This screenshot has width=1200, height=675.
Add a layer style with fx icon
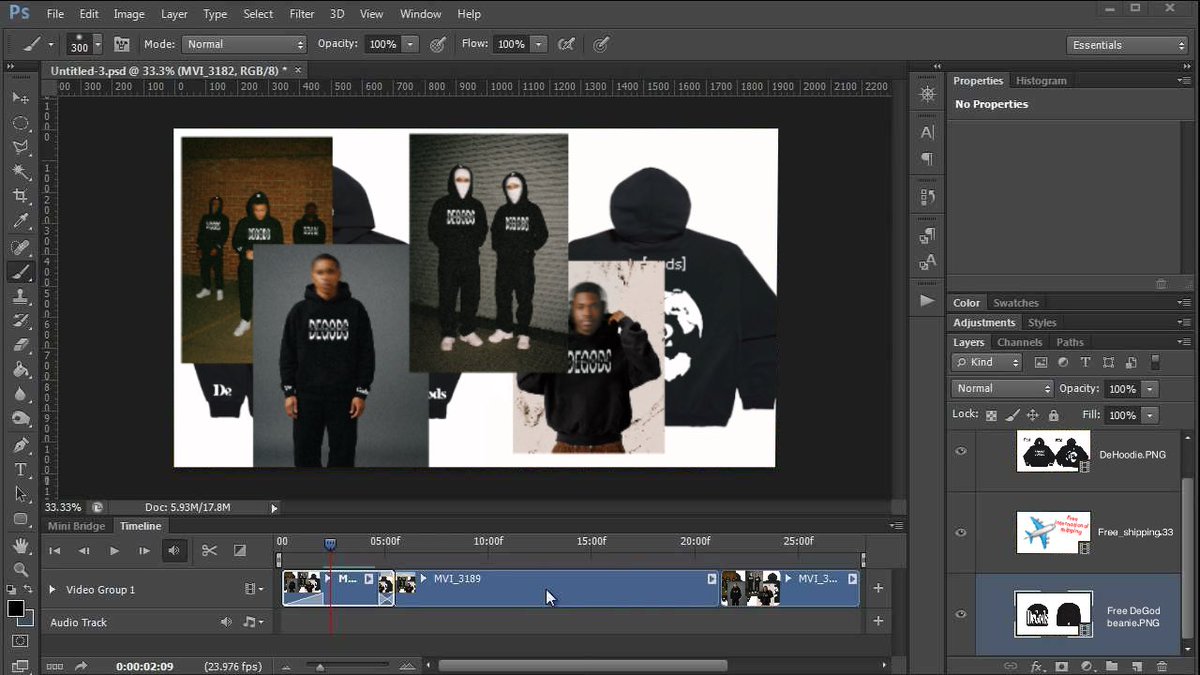1037,666
